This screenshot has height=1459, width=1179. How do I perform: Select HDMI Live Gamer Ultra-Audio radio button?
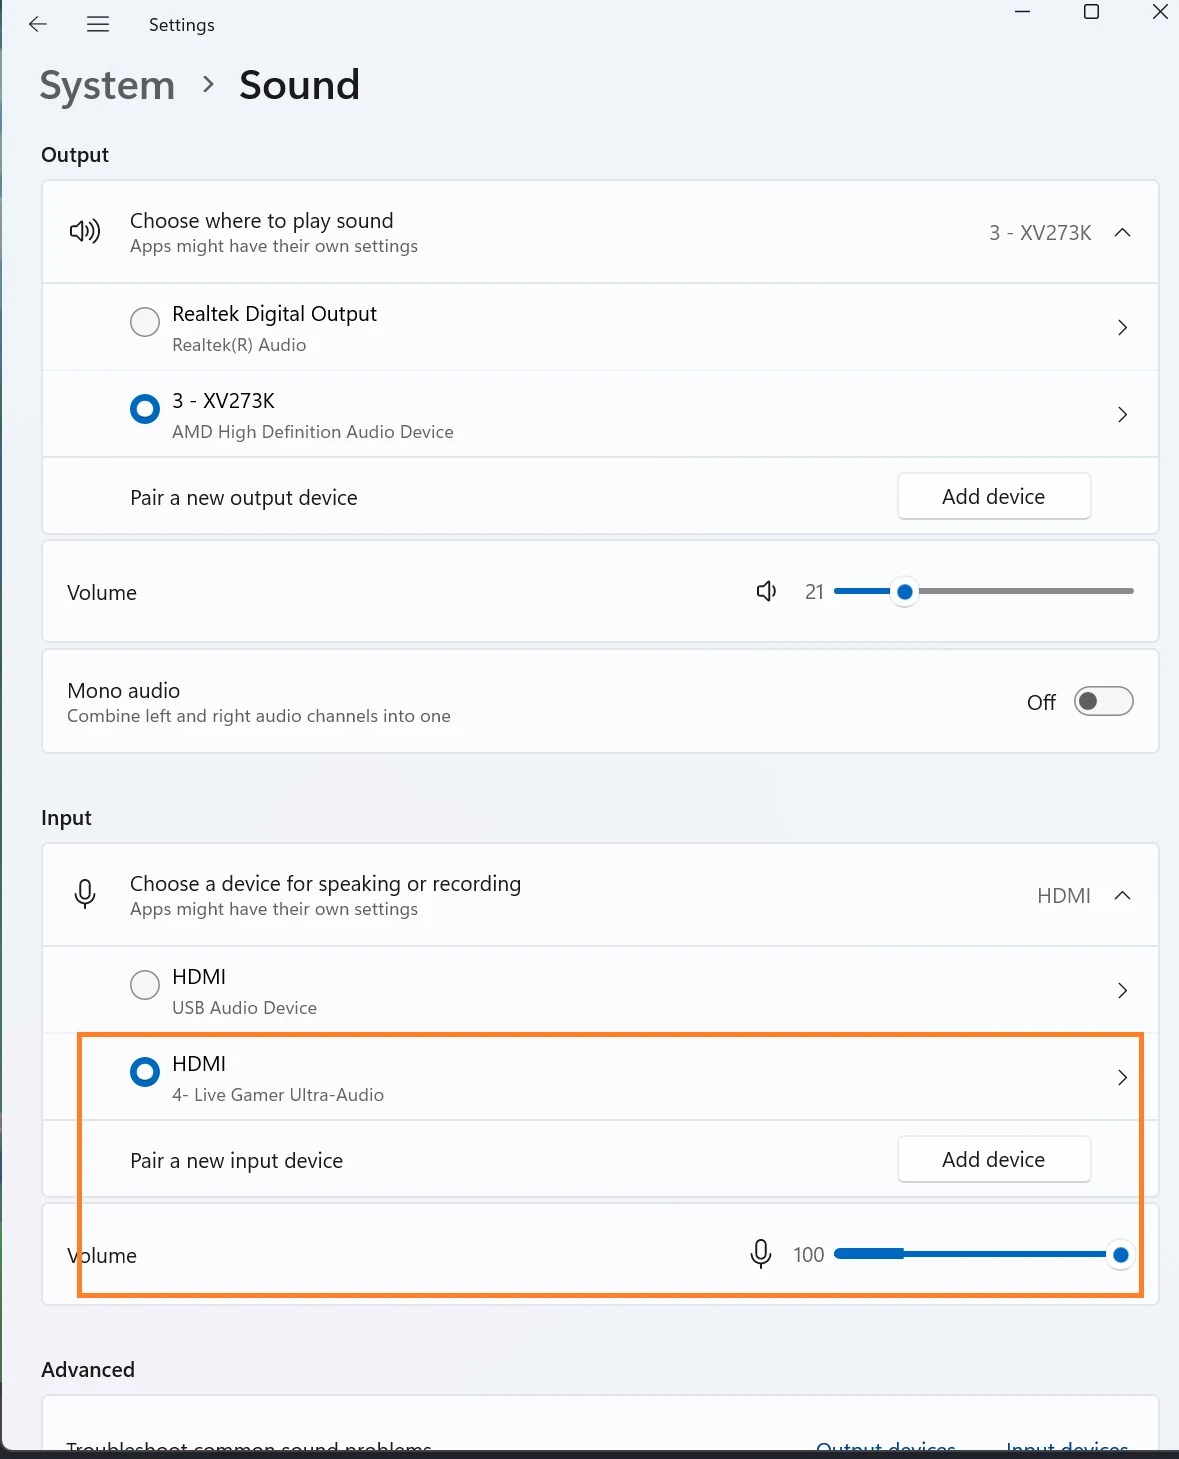point(145,1072)
